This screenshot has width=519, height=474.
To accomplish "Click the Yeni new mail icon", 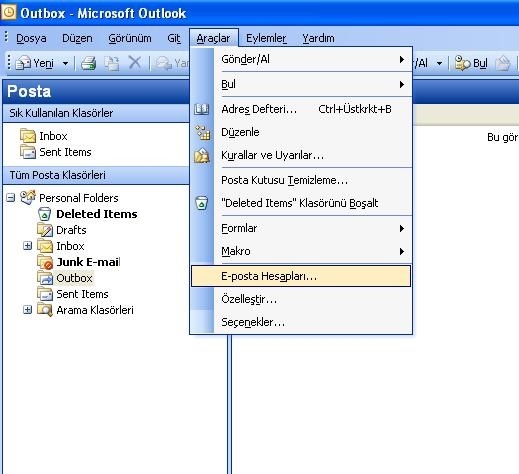I will pos(23,63).
